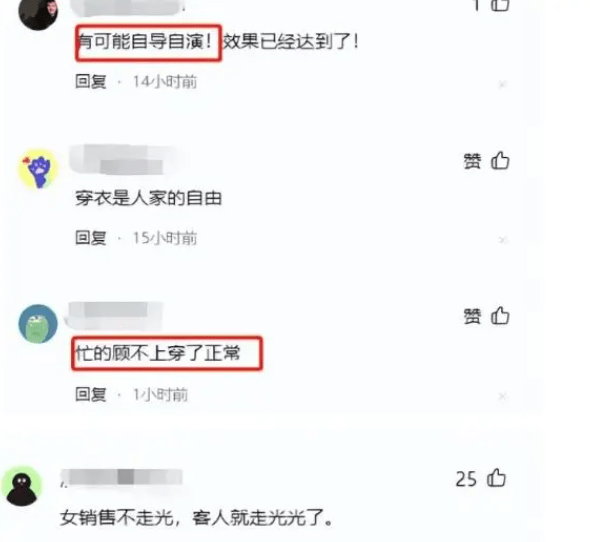Open blurred username above '穿衣是人家的自由'

(122, 160)
